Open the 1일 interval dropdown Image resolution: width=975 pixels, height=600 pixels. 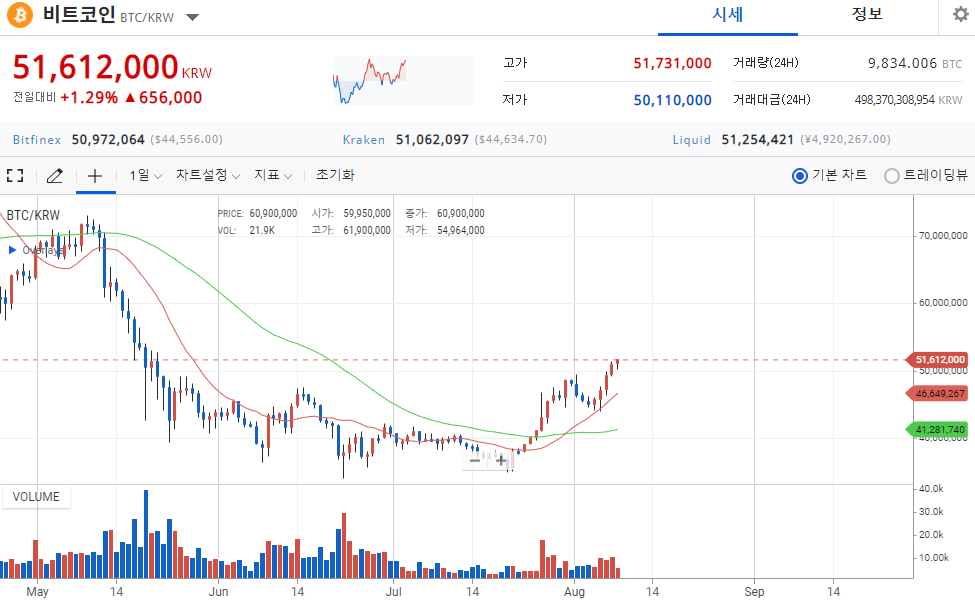point(146,175)
